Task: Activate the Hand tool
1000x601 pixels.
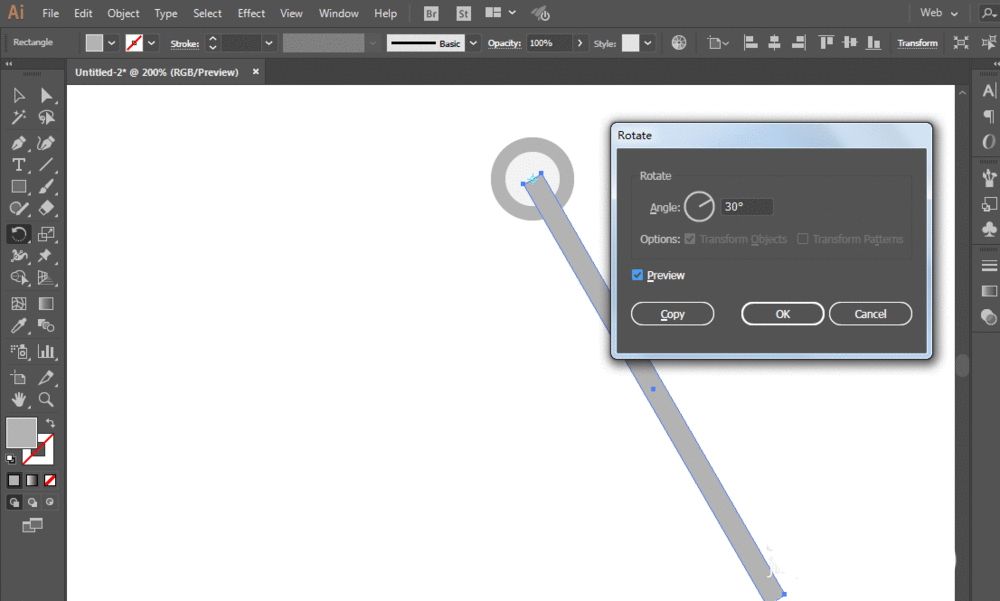Action: (18, 399)
